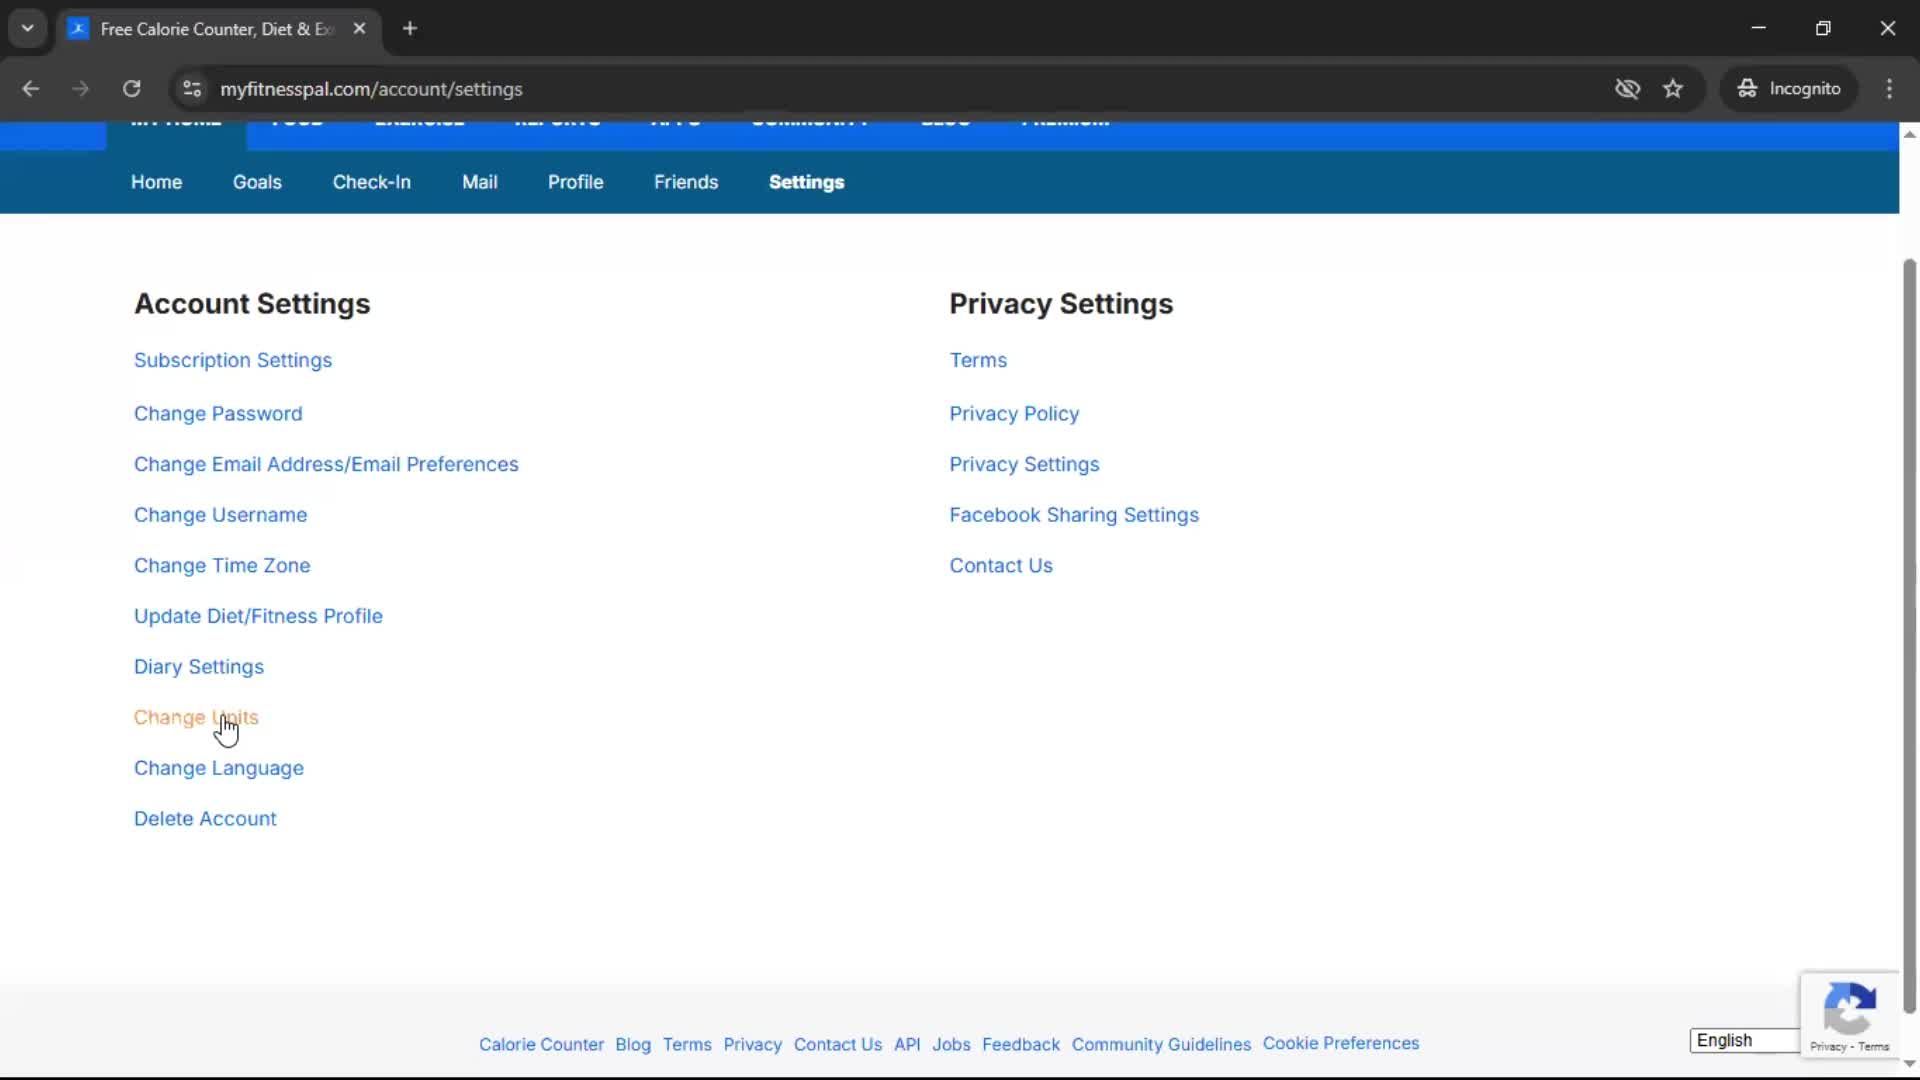Open Terms under Privacy Settings heading

pos(978,360)
